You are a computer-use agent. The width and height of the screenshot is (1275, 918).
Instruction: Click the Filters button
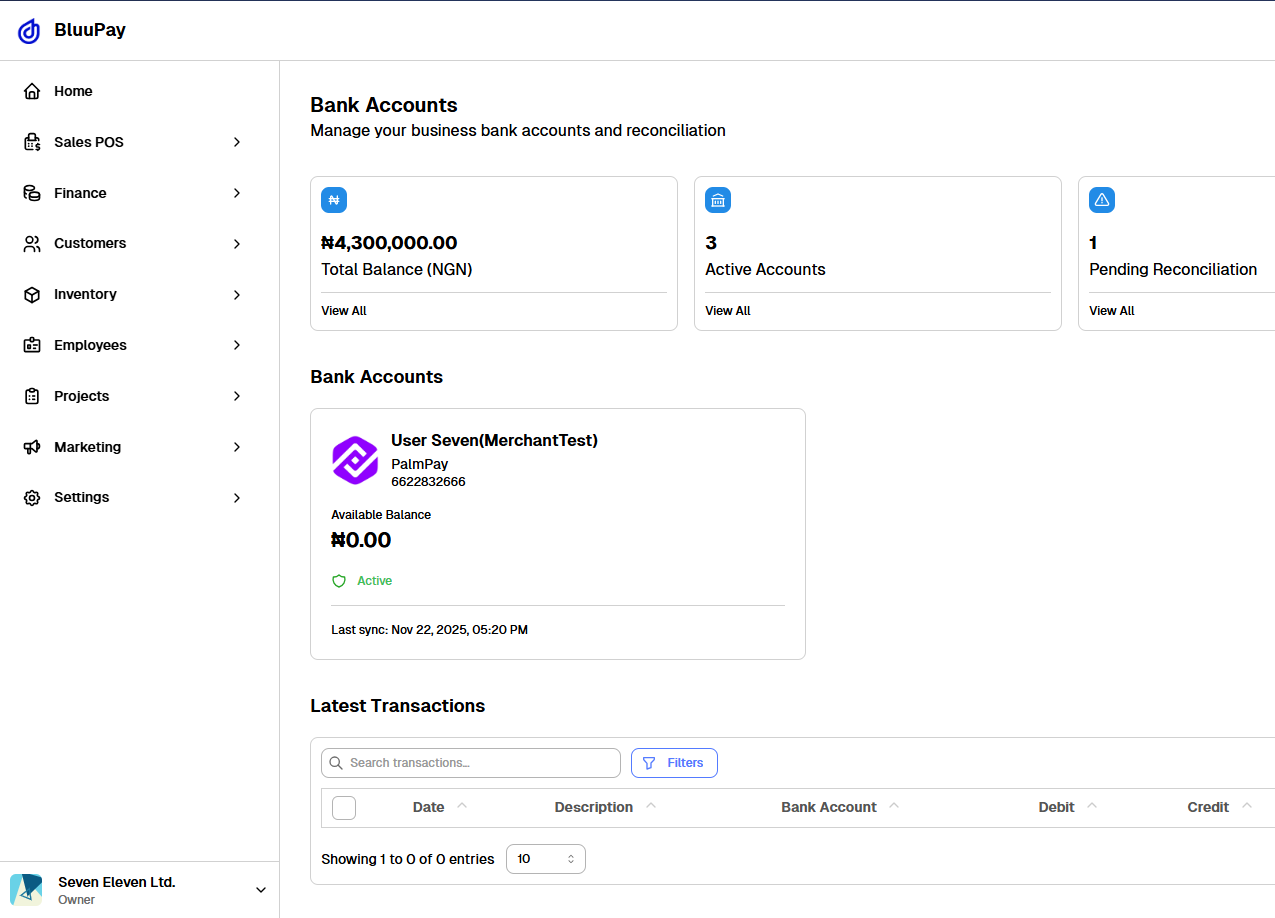coord(674,763)
